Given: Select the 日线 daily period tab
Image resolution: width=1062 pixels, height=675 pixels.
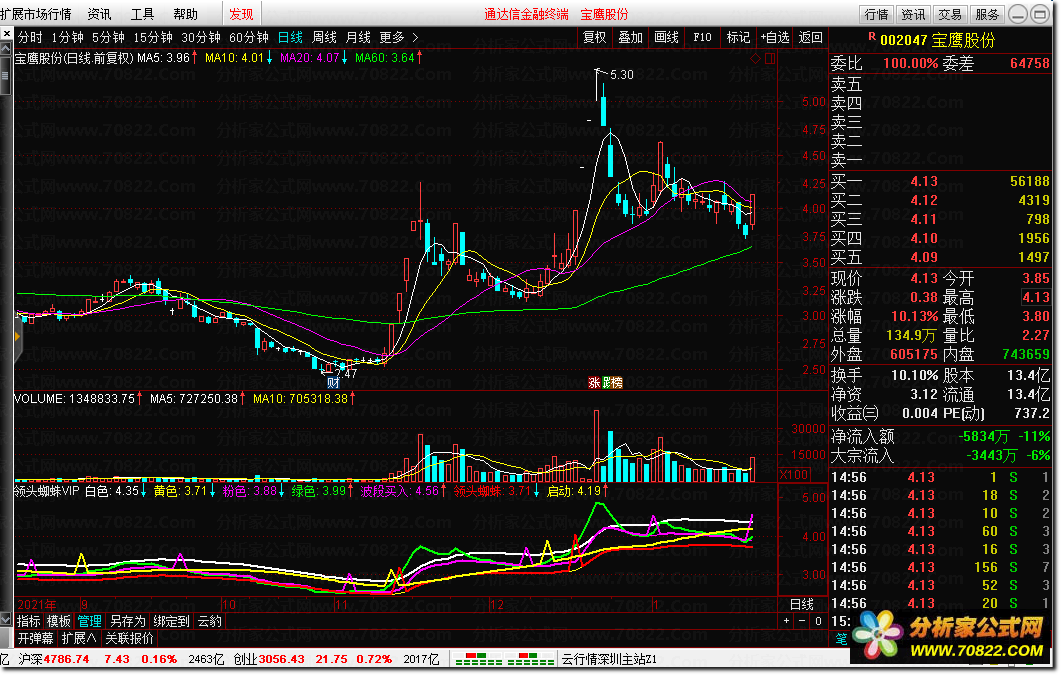Looking at the screenshot, I should (x=291, y=38).
